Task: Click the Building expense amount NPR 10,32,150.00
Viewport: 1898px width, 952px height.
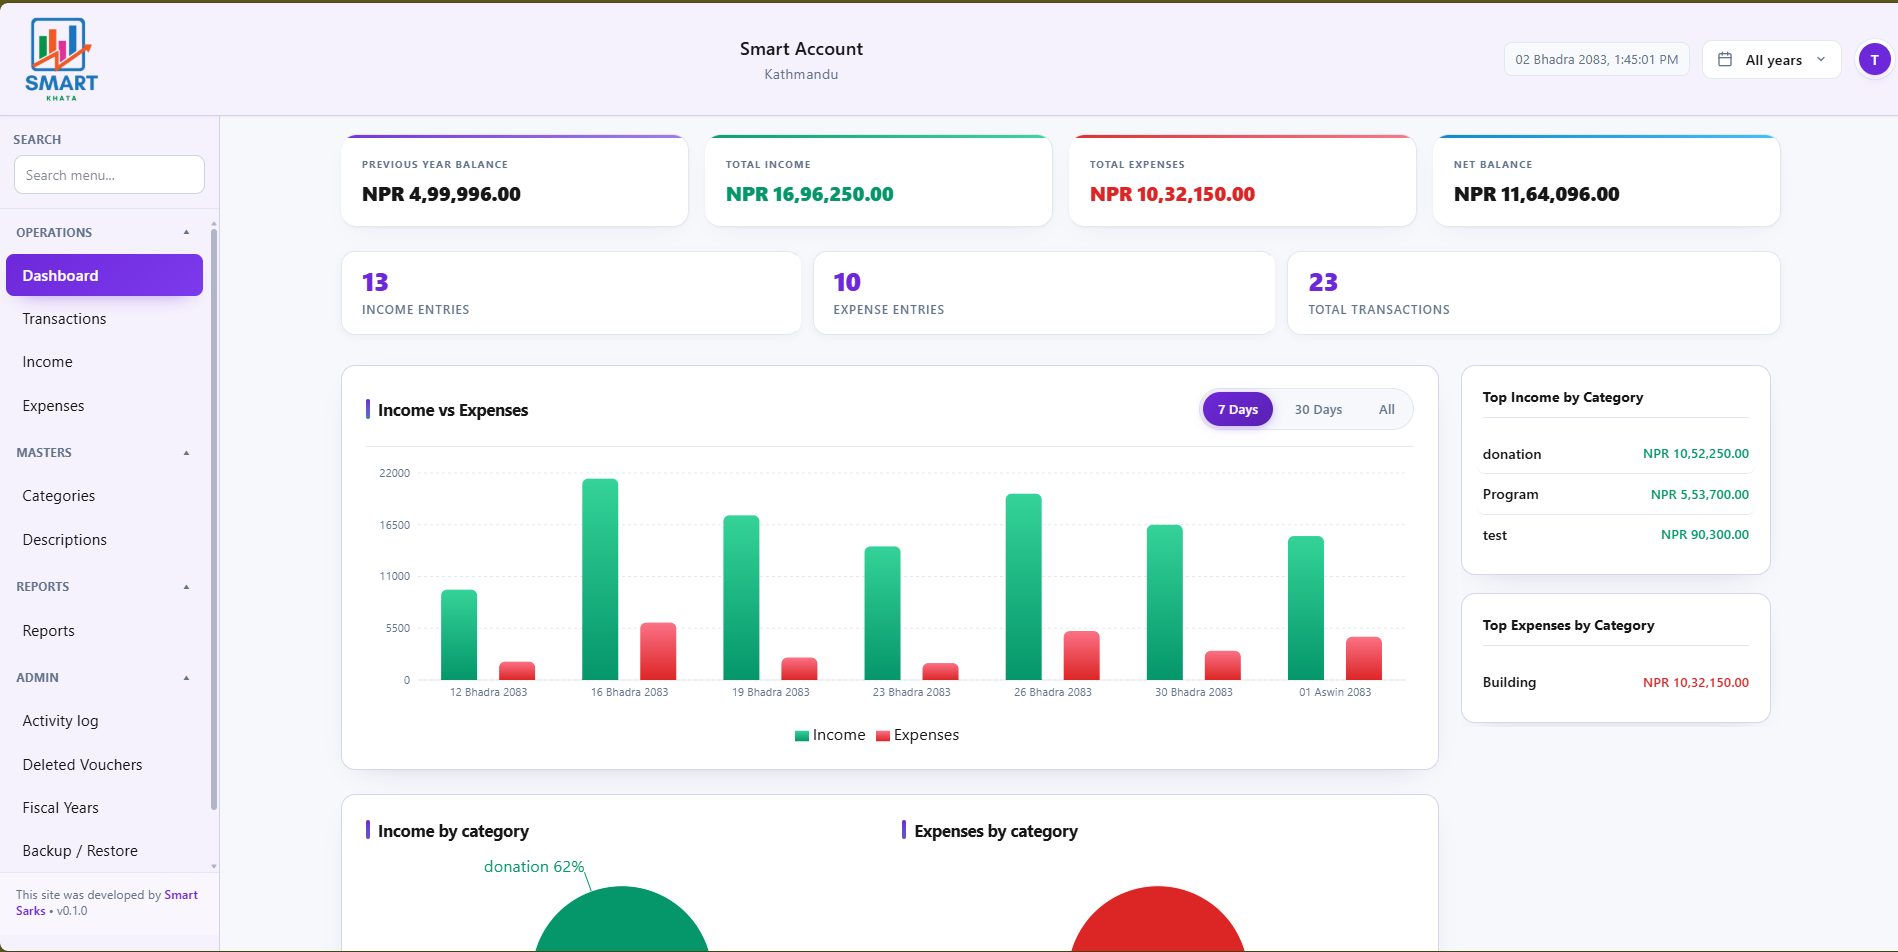Action: (1696, 683)
